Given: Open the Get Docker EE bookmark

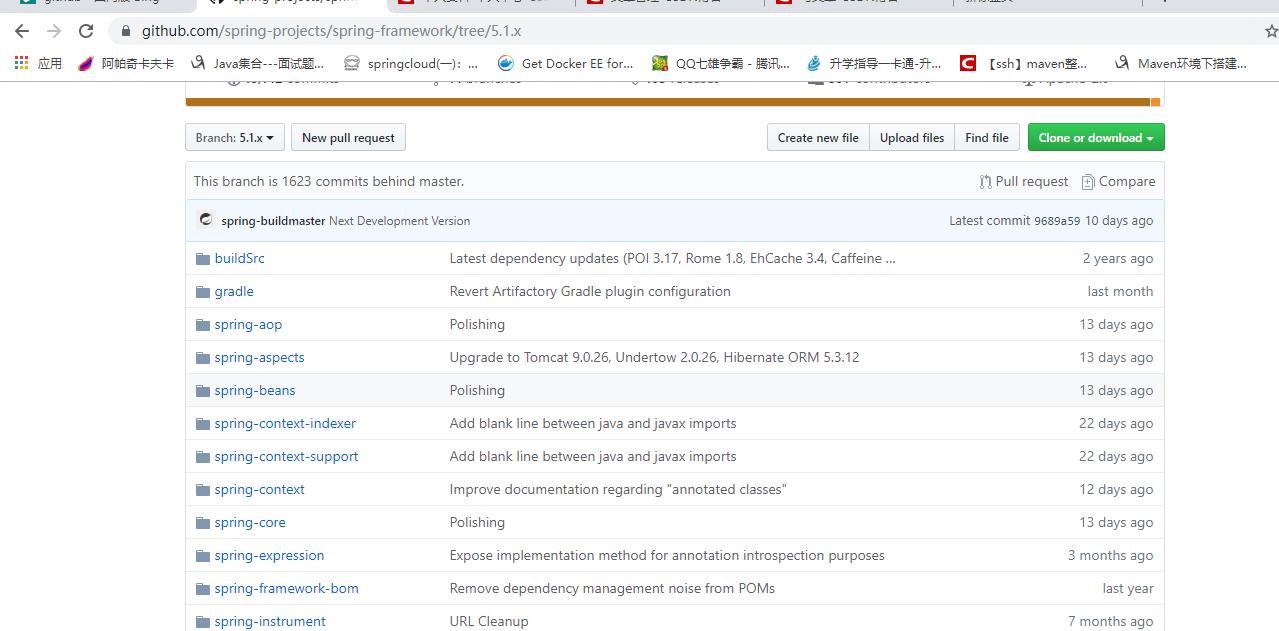Looking at the screenshot, I should [566, 63].
